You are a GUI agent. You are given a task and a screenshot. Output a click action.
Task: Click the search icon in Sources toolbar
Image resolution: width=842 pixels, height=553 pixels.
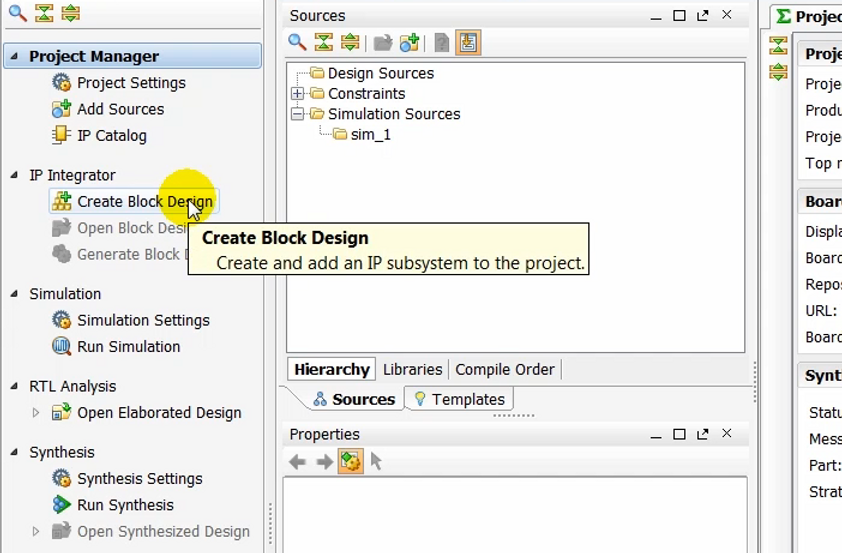click(297, 42)
